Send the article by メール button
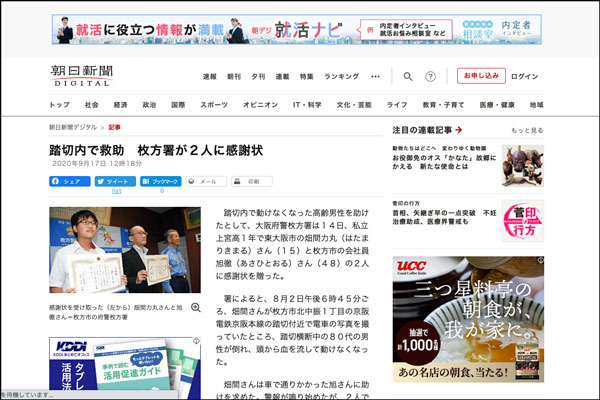The width and height of the screenshot is (600, 400). [207, 182]
